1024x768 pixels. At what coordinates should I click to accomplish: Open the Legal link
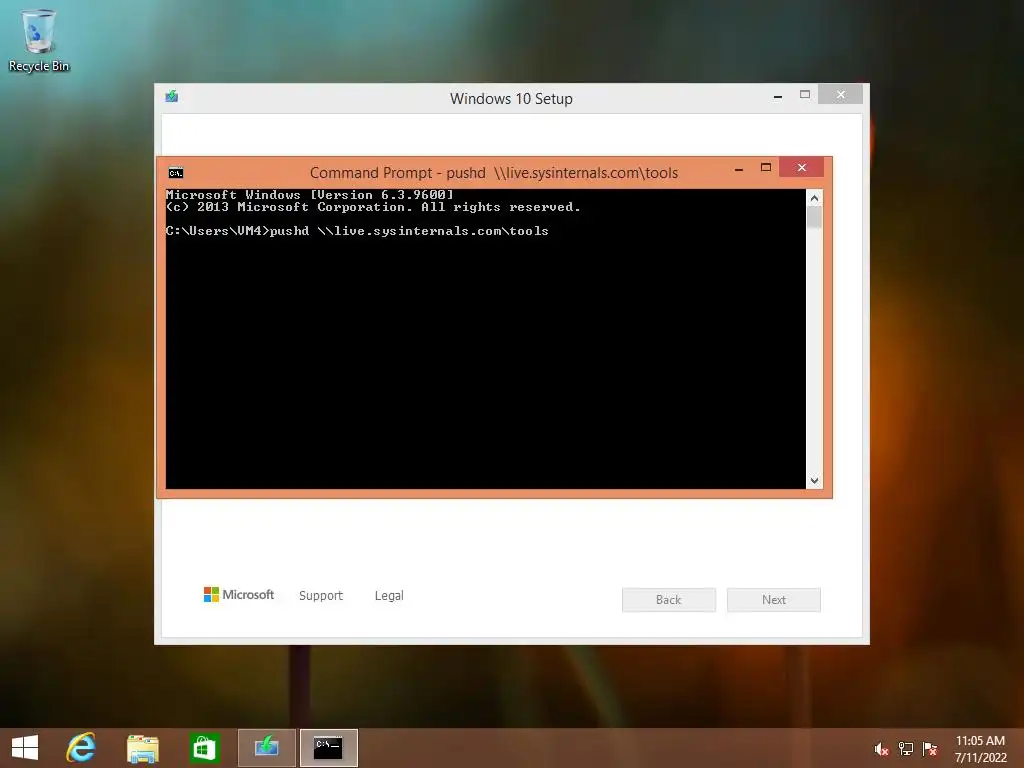pos(389,596)
